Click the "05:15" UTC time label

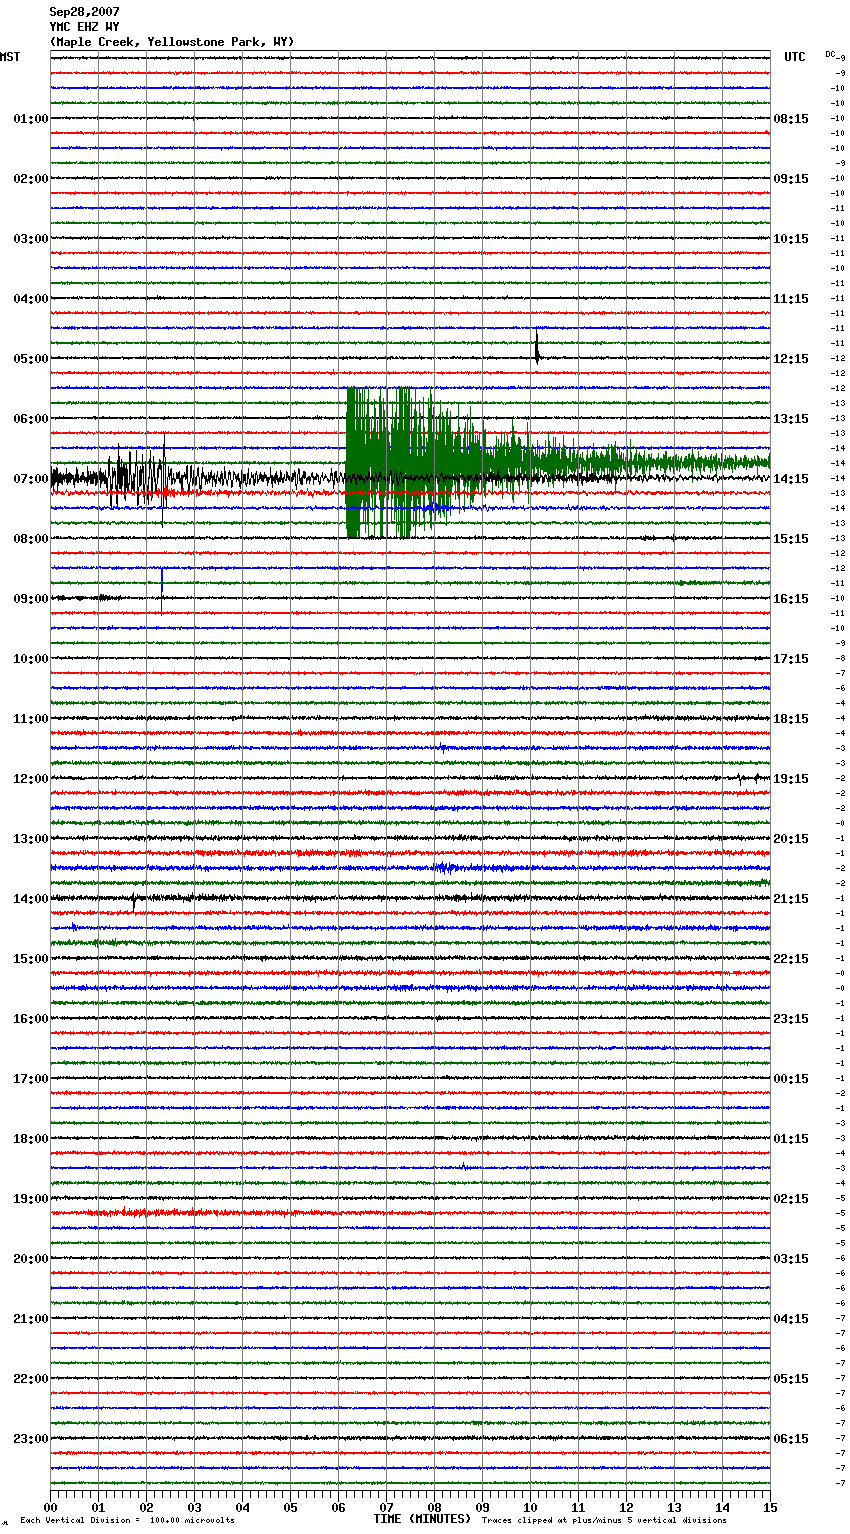click(791, 1379)
